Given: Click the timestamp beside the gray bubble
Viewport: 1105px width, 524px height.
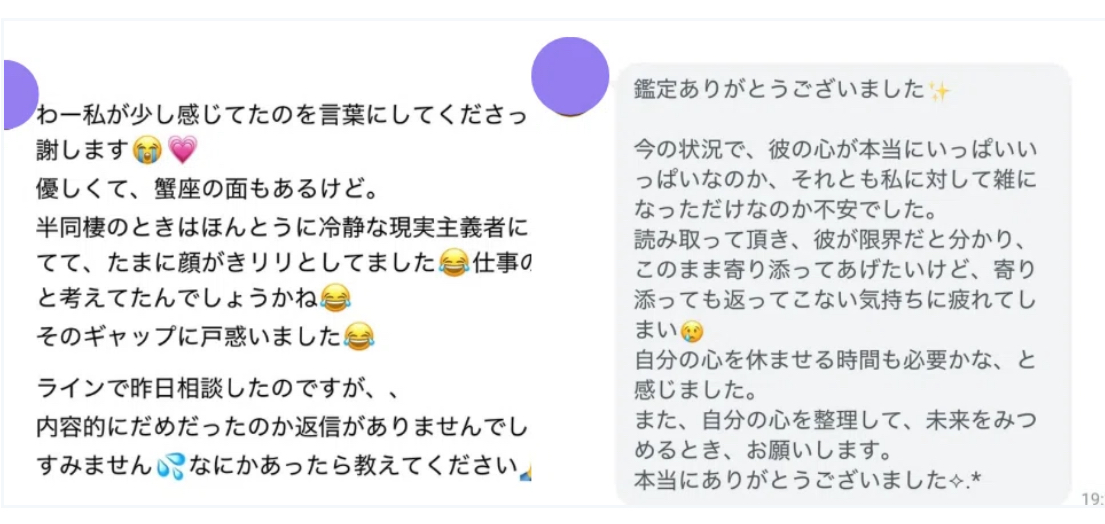Looking at the screenshot, I should point(1092,499).
